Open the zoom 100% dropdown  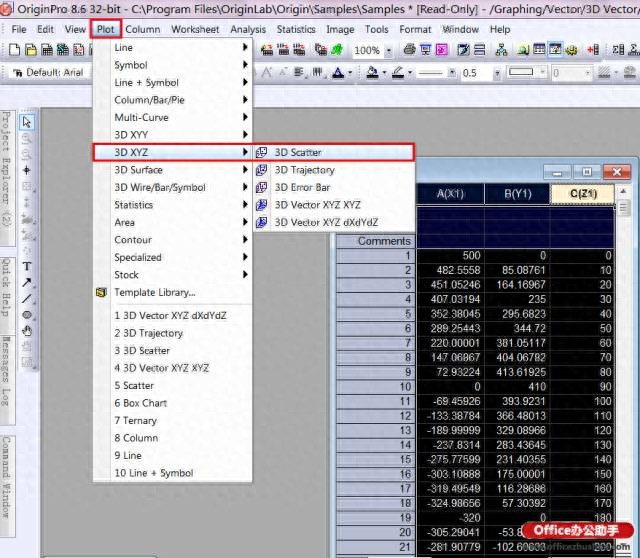click(x=389, y=51)
